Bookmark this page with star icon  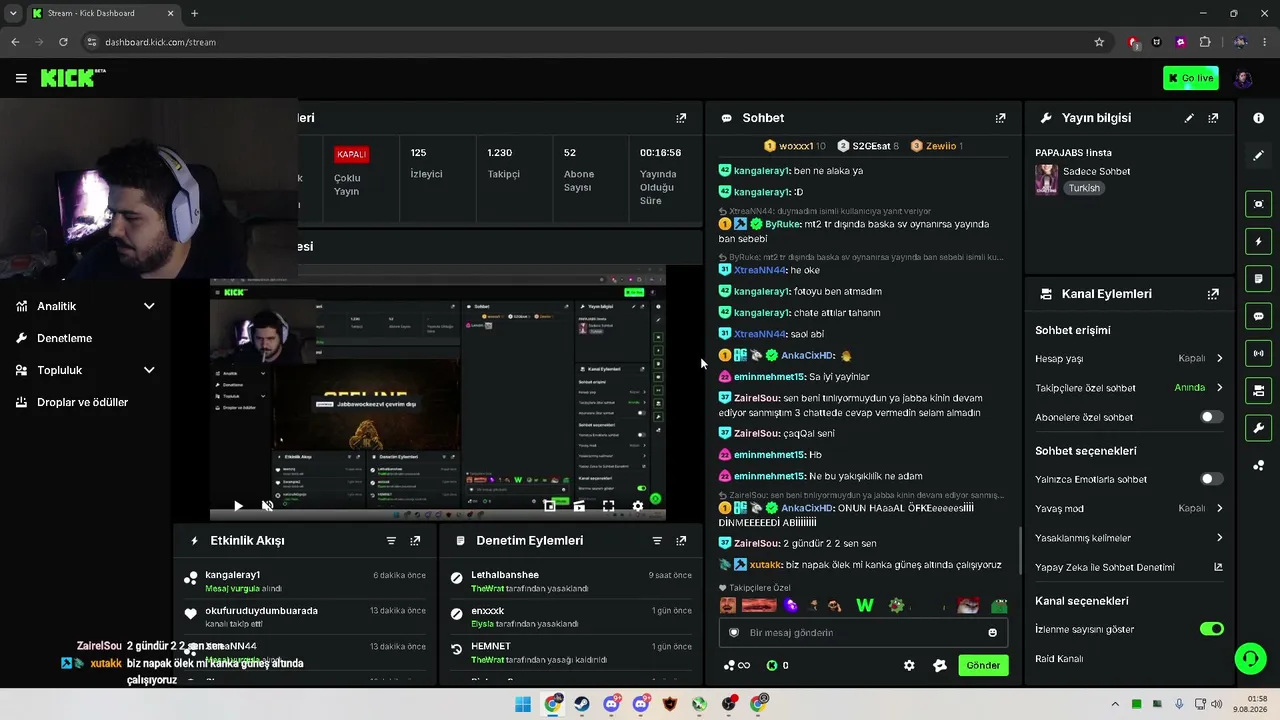[x=1099, y=42]
